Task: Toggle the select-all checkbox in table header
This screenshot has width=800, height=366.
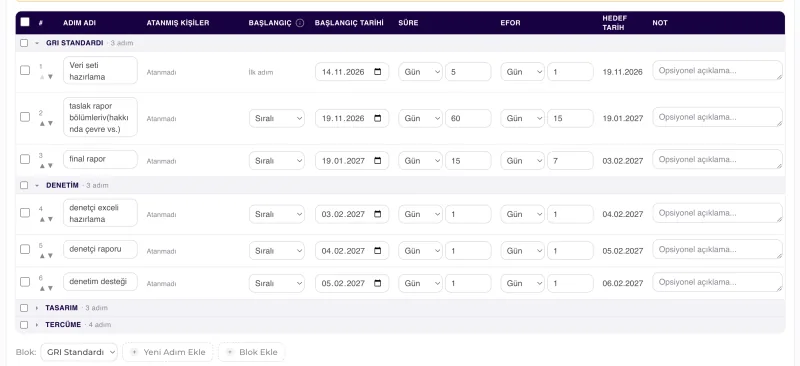Action: point(25,22)
